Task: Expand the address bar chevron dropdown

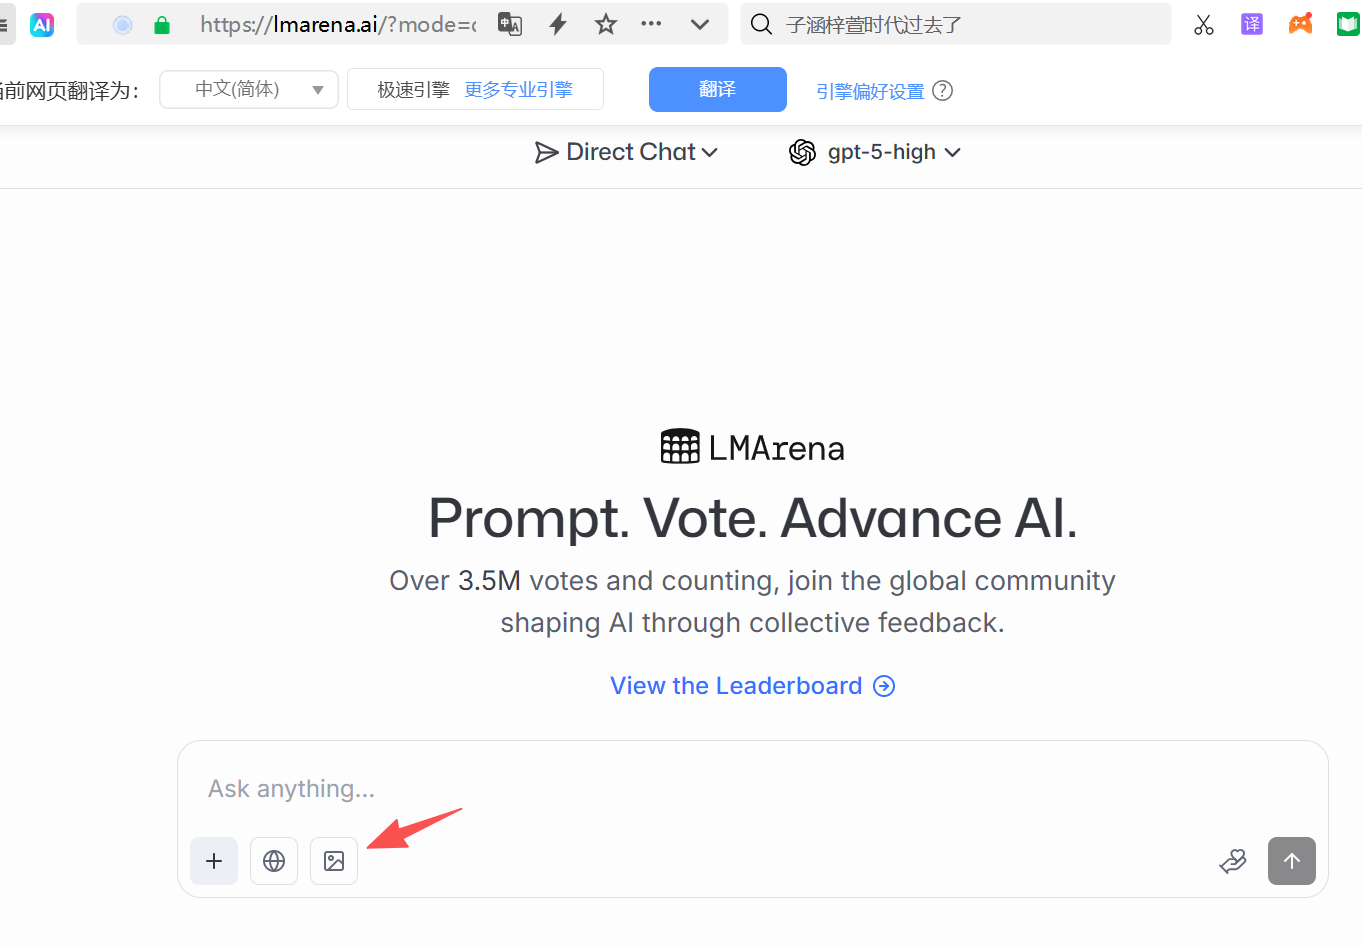Action: click(700, 24)
